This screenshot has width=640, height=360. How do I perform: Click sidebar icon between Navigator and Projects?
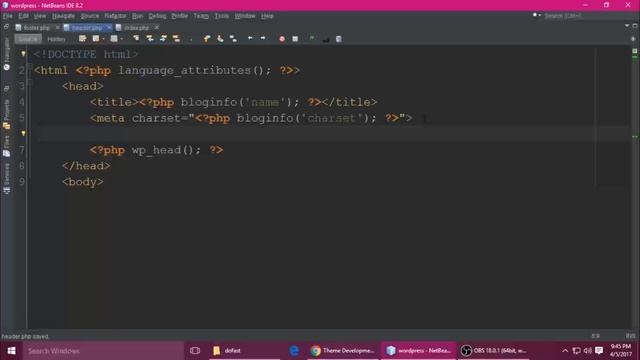7,88
